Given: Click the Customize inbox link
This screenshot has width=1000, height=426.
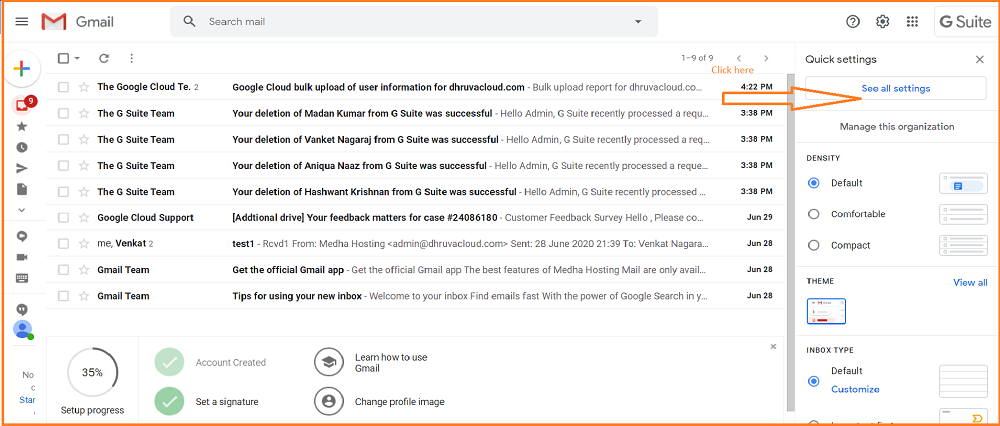Looking at the screenshot, I should (855, 389).
